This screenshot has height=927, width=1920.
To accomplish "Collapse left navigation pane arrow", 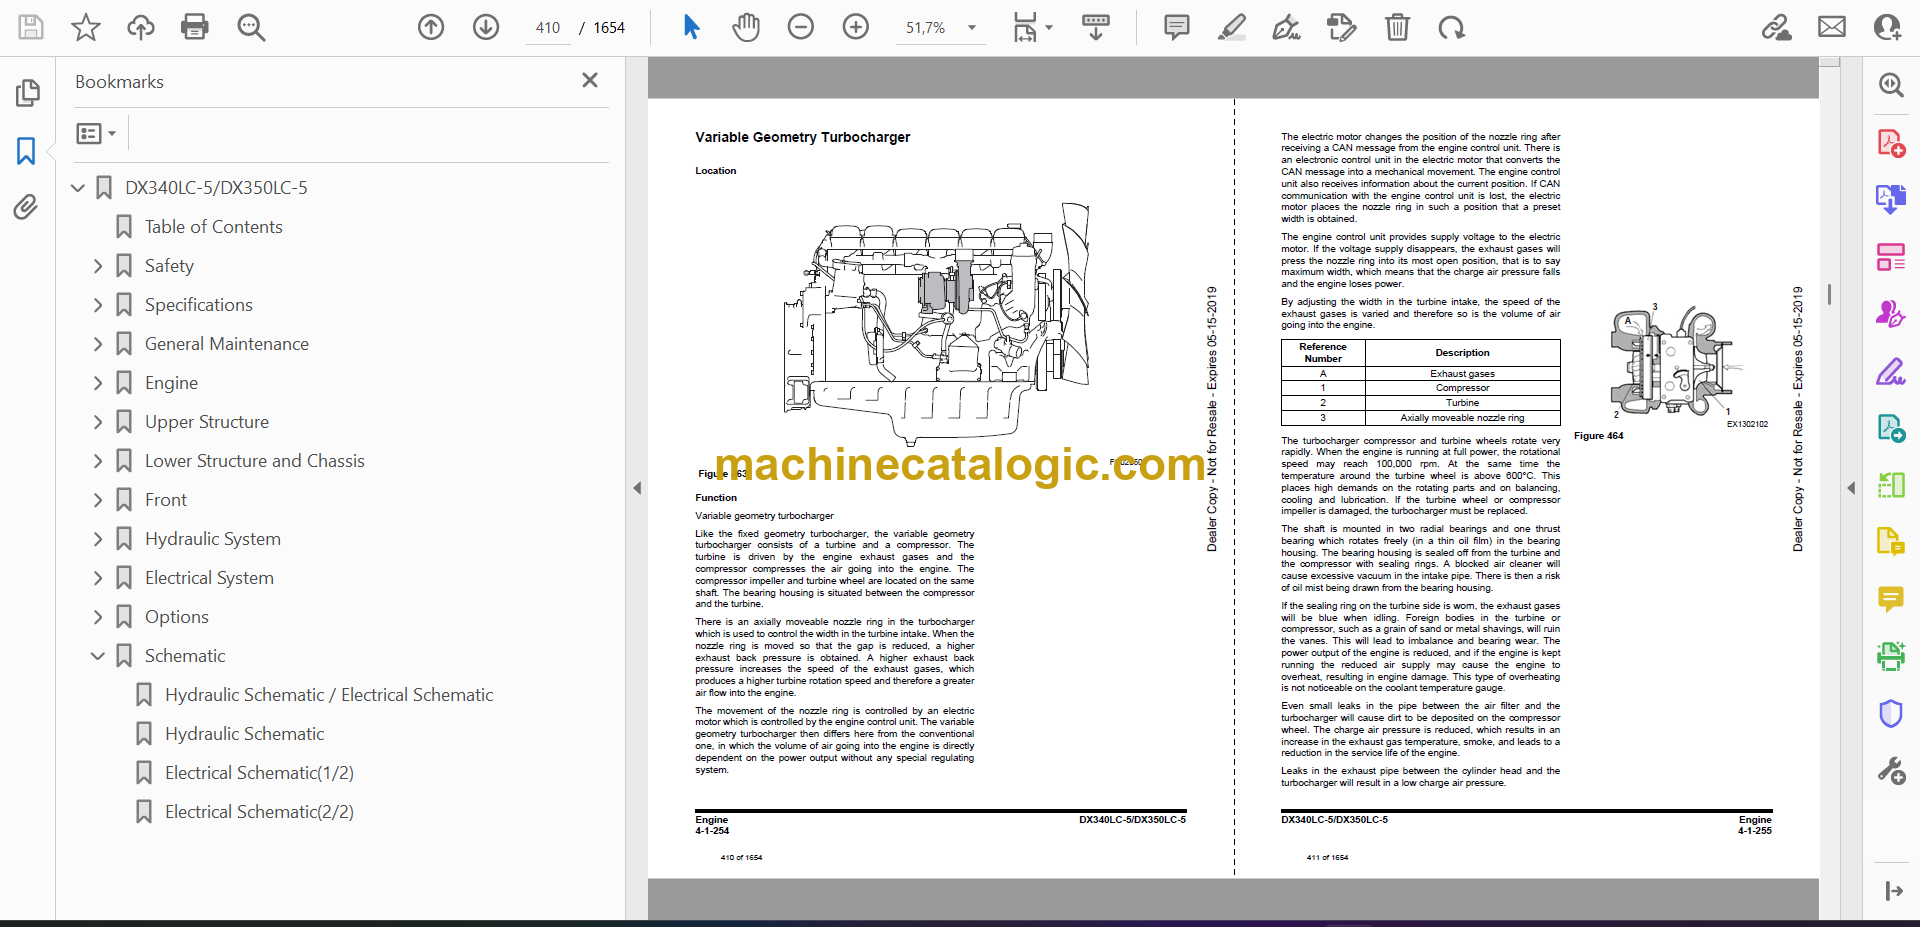I will [637, 488].
